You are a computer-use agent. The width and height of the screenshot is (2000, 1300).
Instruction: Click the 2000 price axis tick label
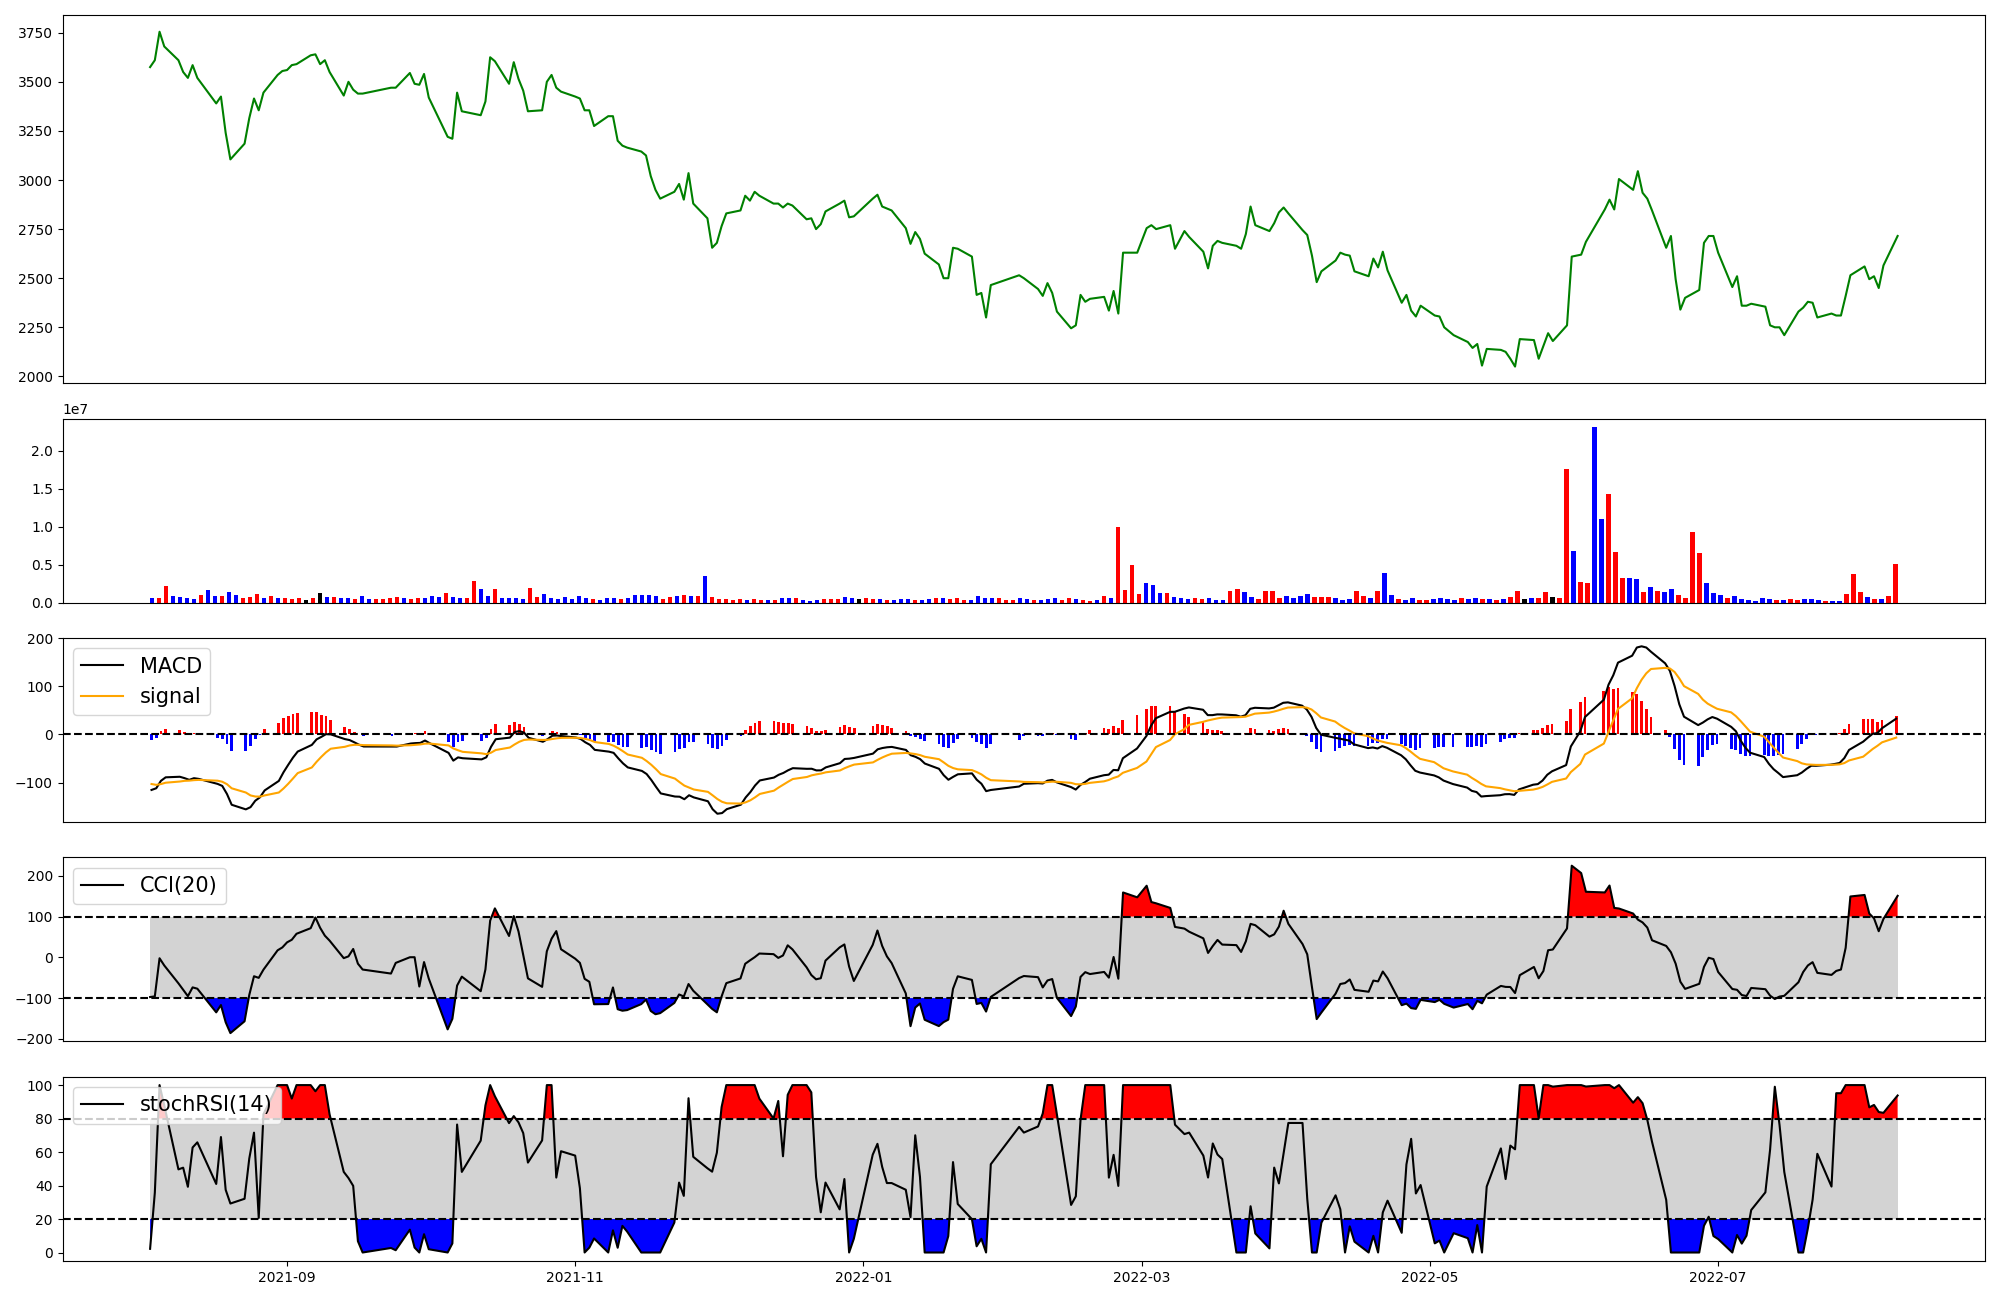(35, 377)
